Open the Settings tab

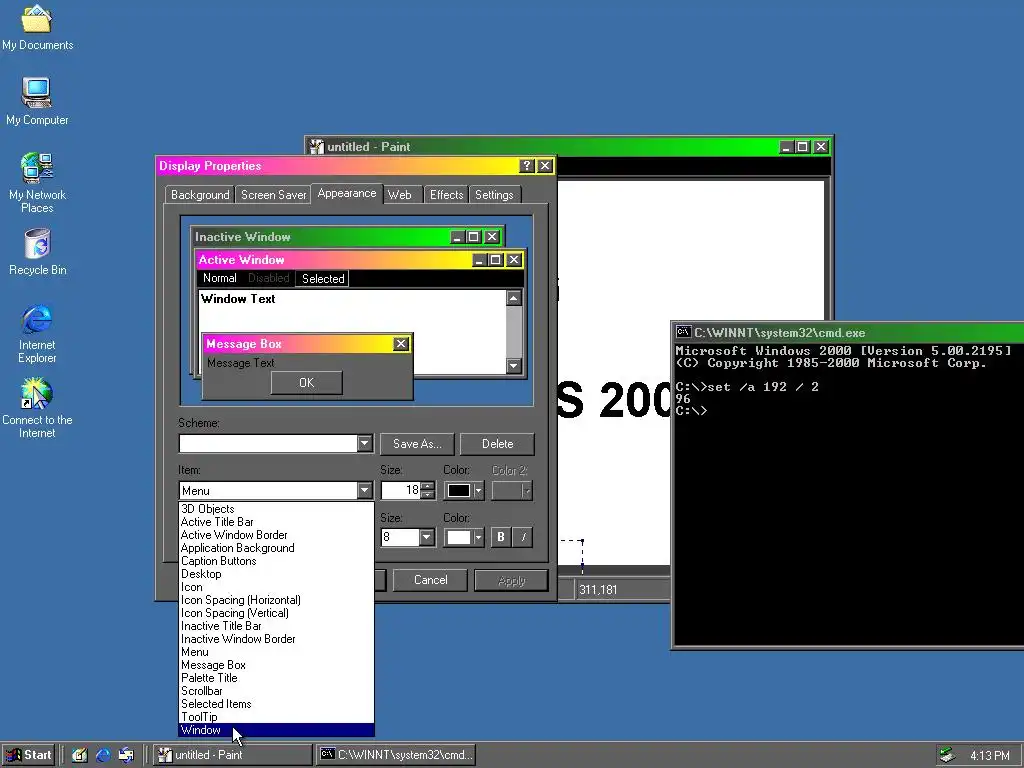(x=494, y=195)
